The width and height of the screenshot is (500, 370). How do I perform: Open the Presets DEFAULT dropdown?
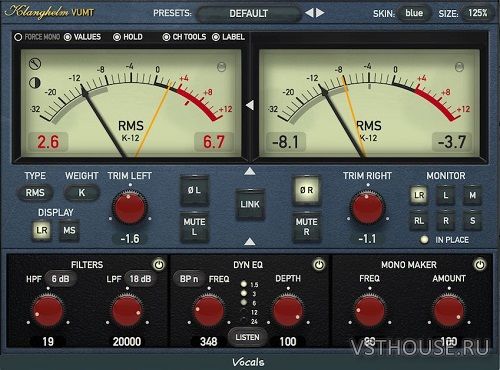(x=249, y=13)
